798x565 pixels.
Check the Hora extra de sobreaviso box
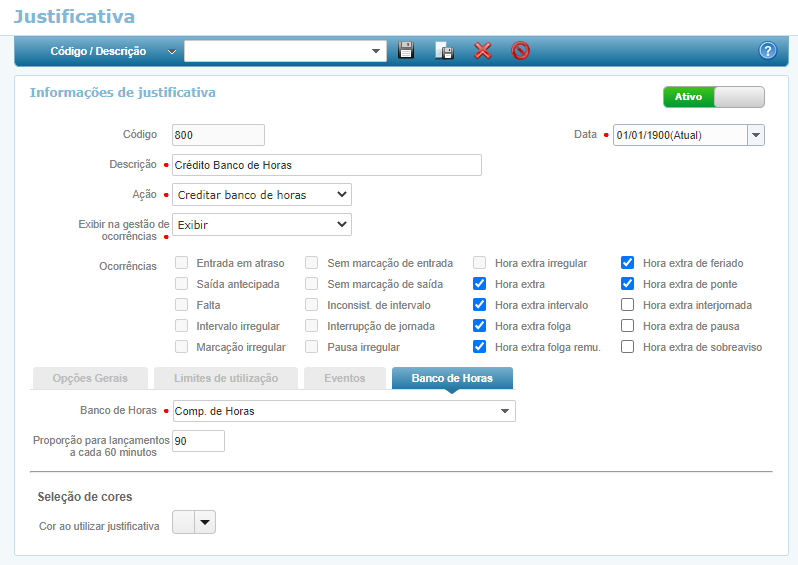[x=628, y=347]
